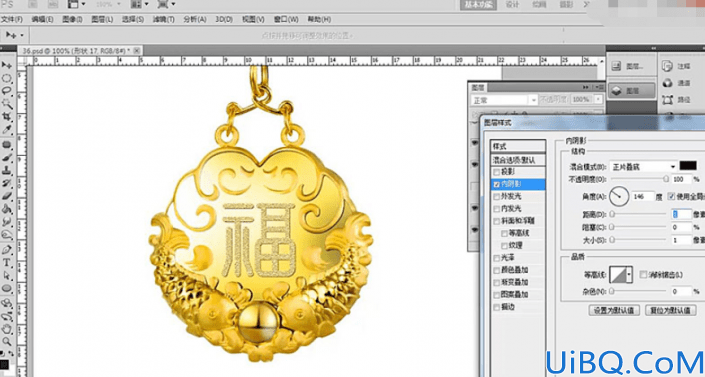Open the 滤镜(T) menu
Screen dimensions: 705x377
click(x=163, y=19)
